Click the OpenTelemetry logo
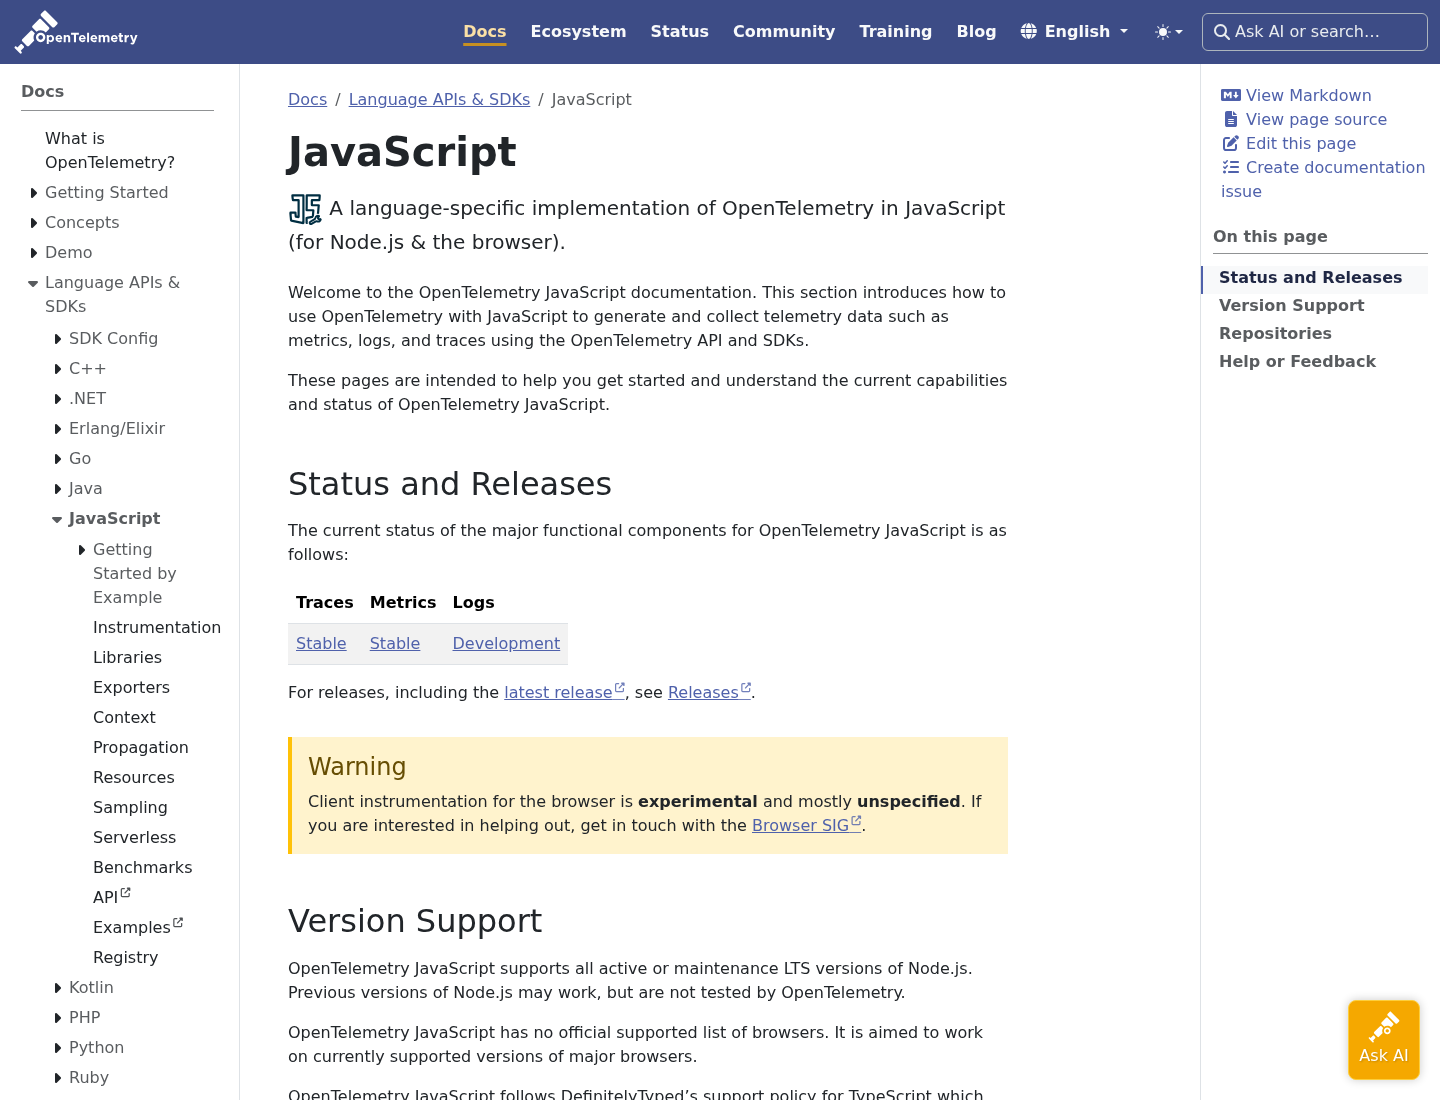 coord(76,32)
